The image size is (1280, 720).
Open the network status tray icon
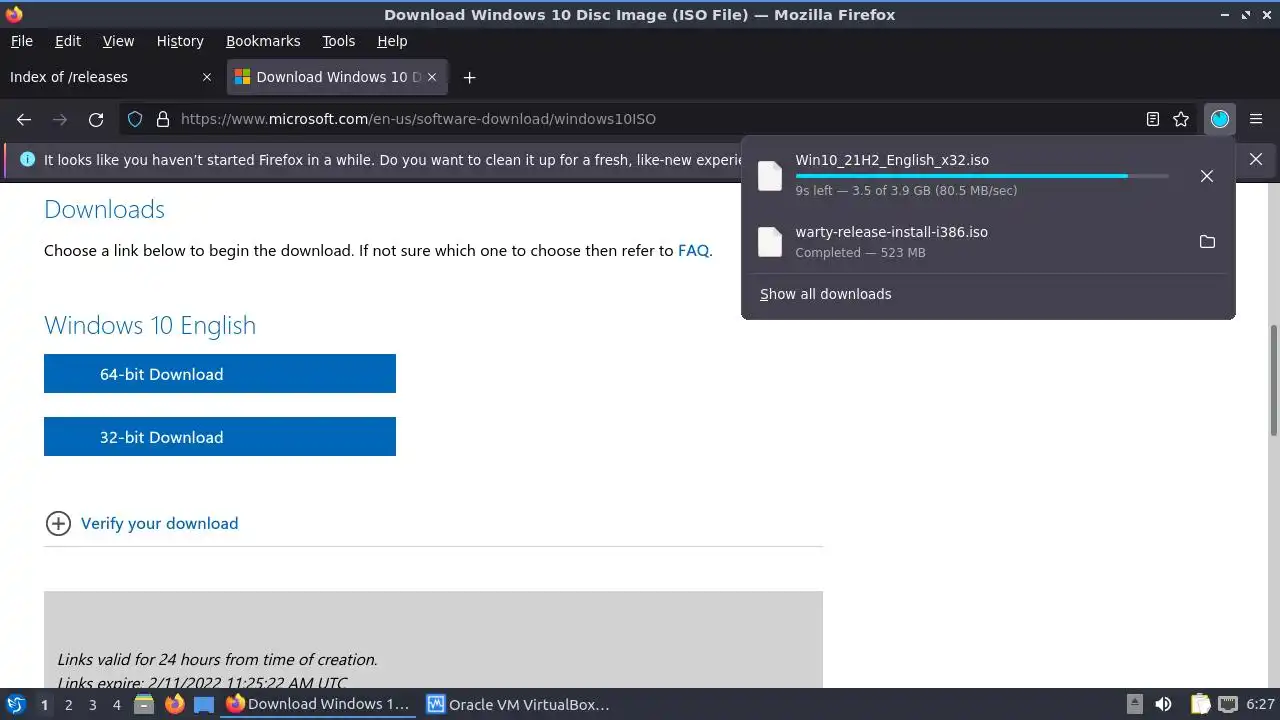click(1227, 704)
